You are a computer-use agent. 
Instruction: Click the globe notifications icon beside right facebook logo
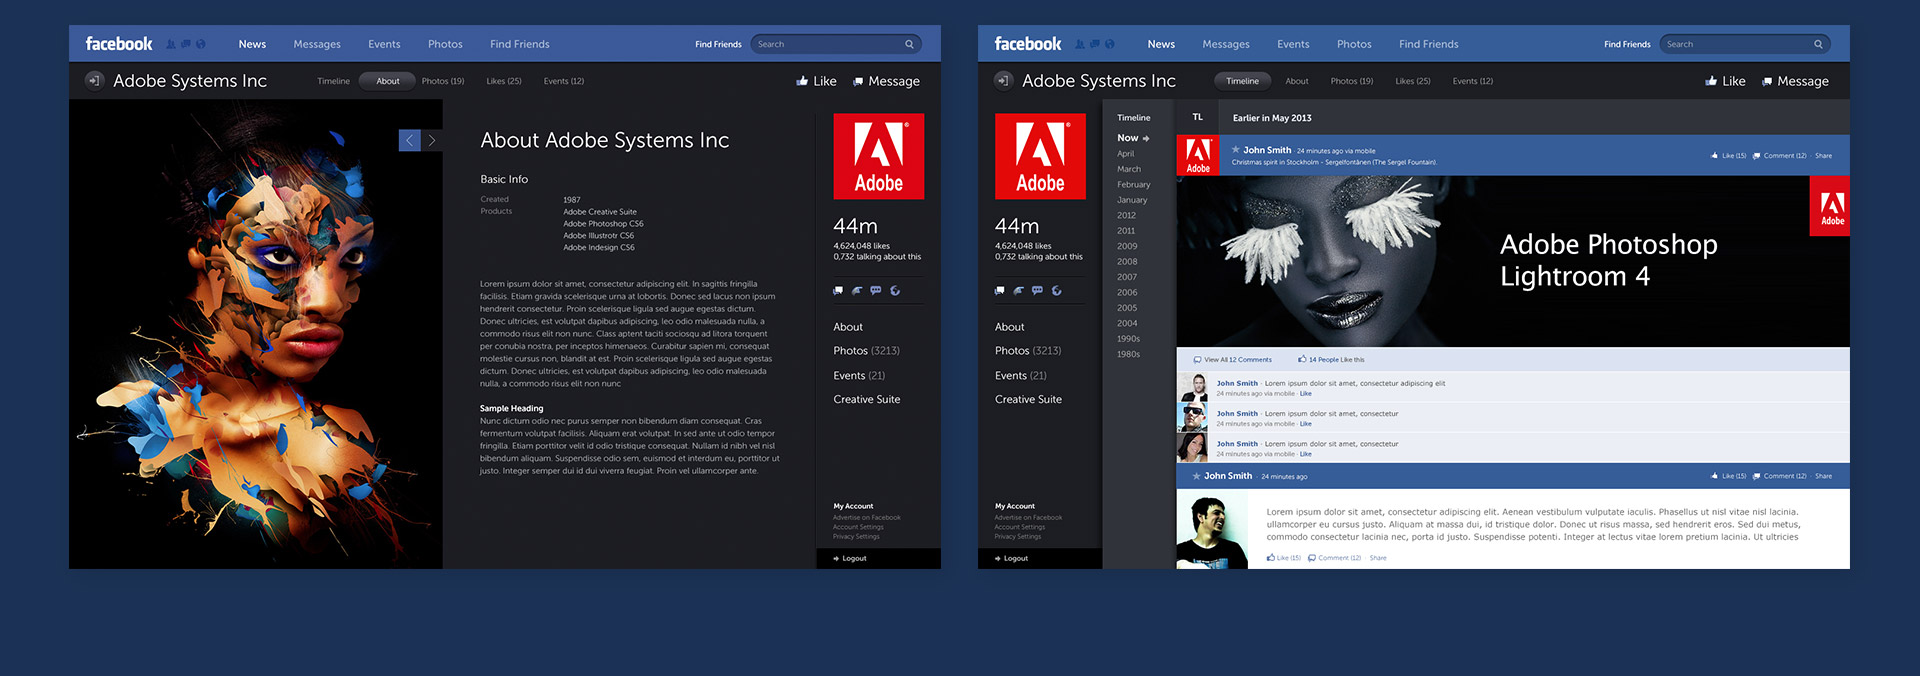coord(1110,44)
